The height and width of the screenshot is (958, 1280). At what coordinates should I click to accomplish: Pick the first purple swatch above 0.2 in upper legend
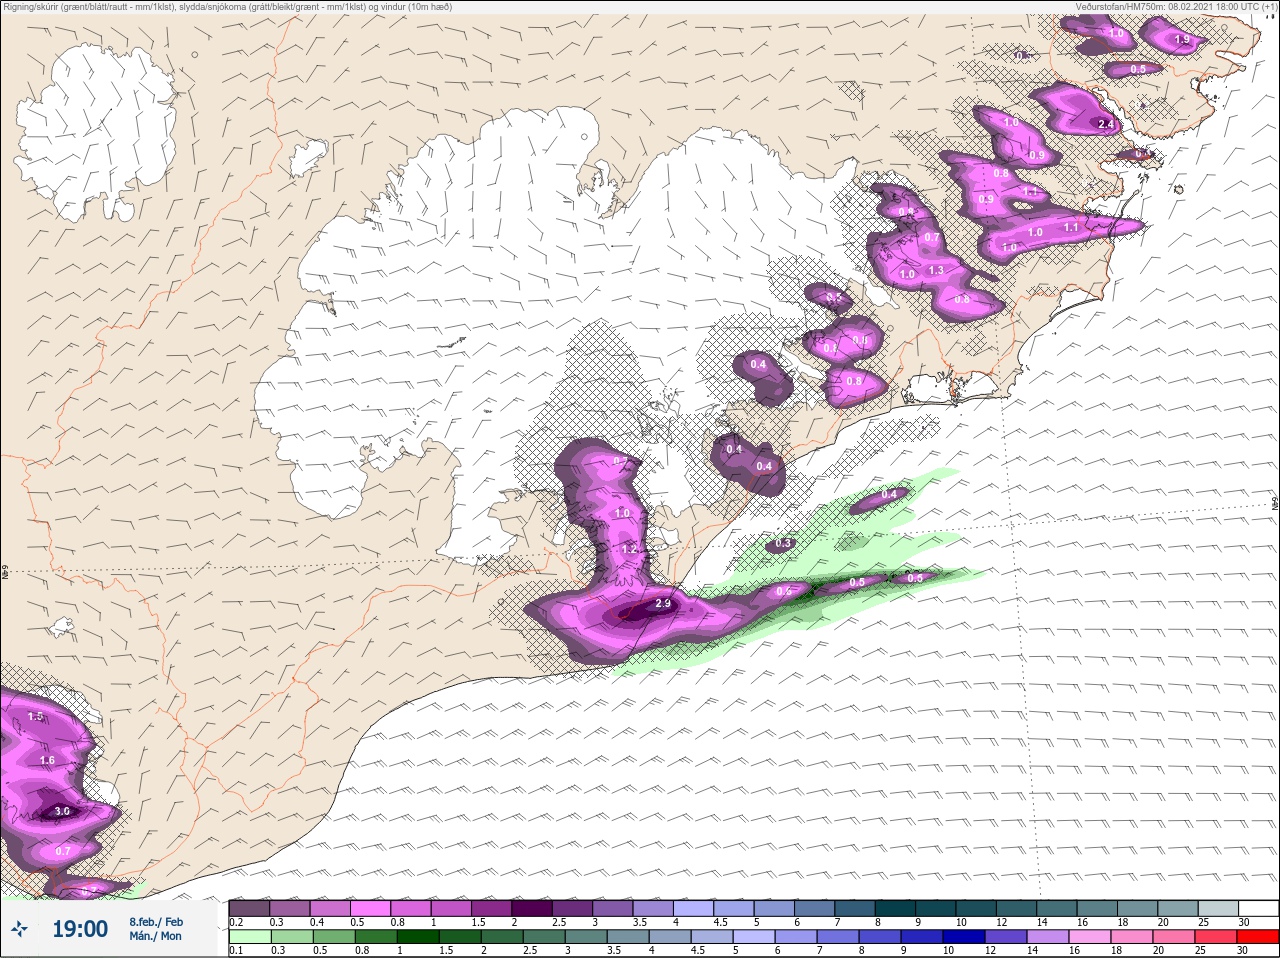249,908
